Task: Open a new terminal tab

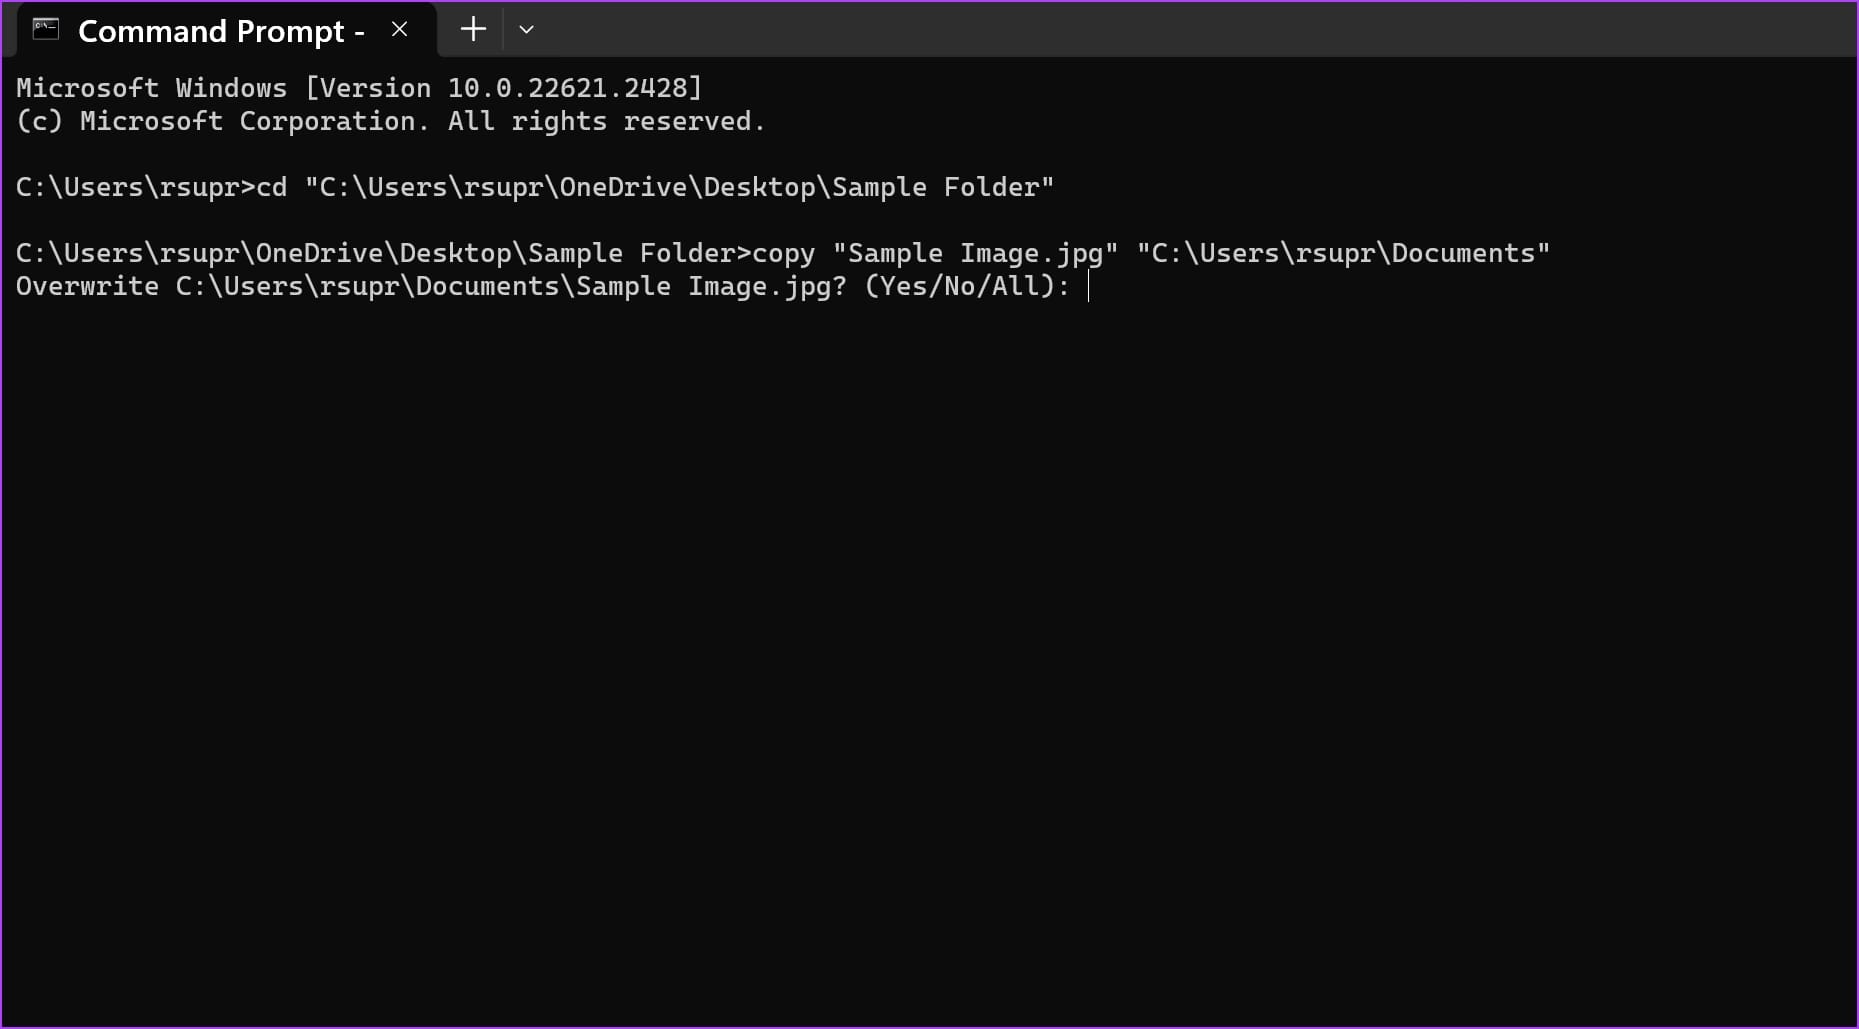Action: 471,29
